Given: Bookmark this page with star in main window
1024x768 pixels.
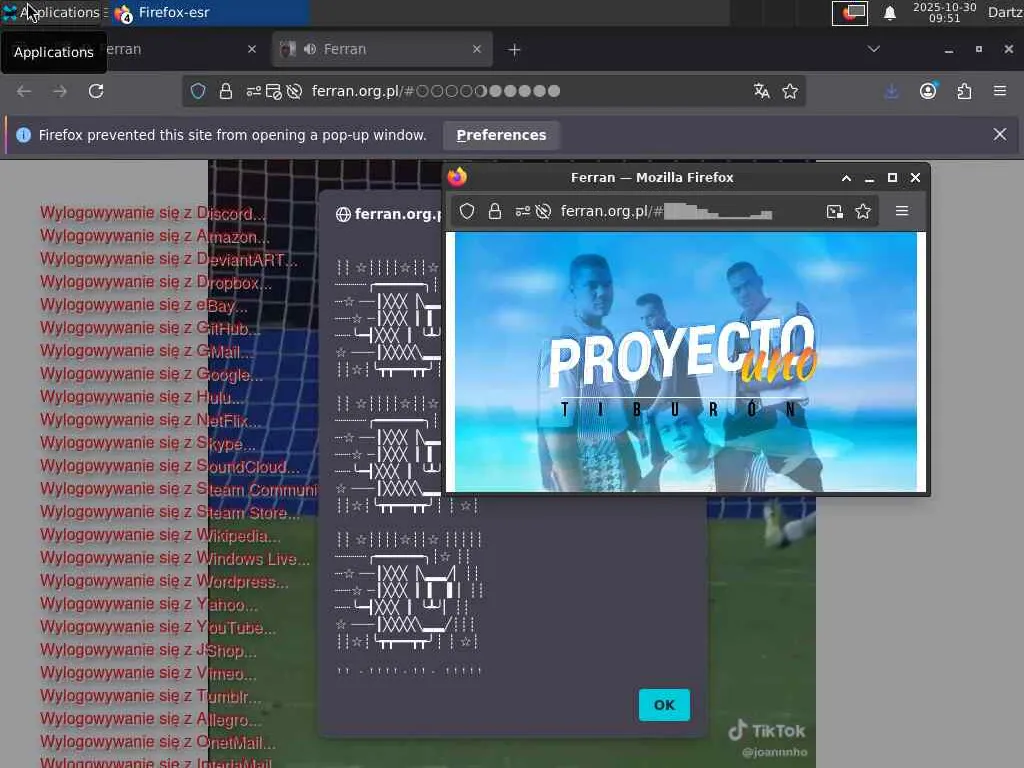Looking at the screenshot, I should pos(790,91).
